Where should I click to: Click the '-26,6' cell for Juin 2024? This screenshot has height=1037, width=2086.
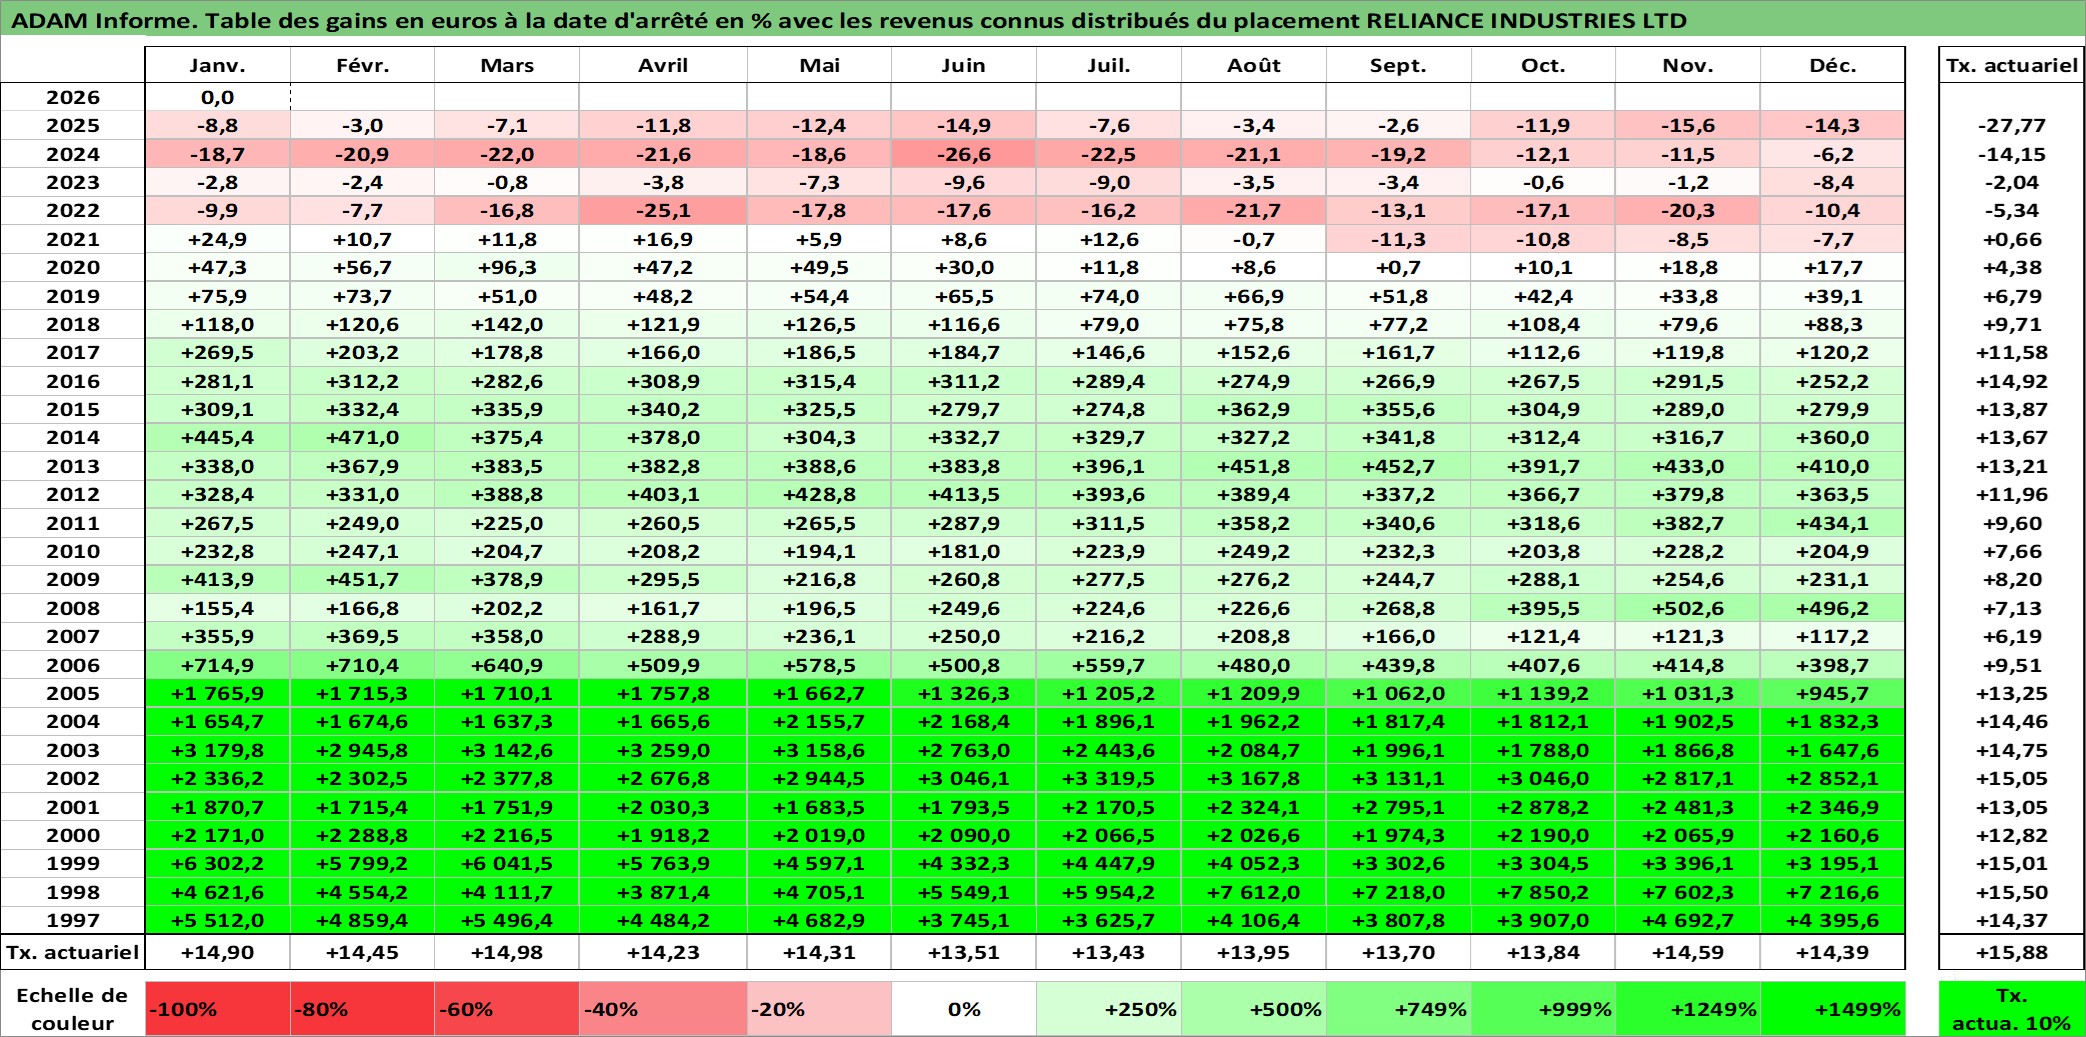964,154
